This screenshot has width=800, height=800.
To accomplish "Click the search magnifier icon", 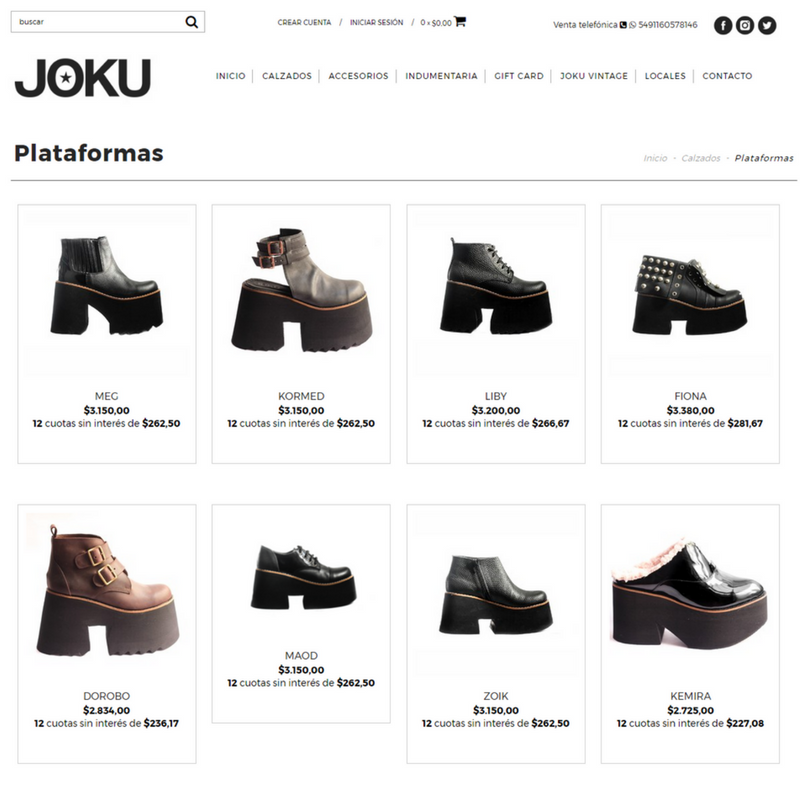I will click(191, 22).
